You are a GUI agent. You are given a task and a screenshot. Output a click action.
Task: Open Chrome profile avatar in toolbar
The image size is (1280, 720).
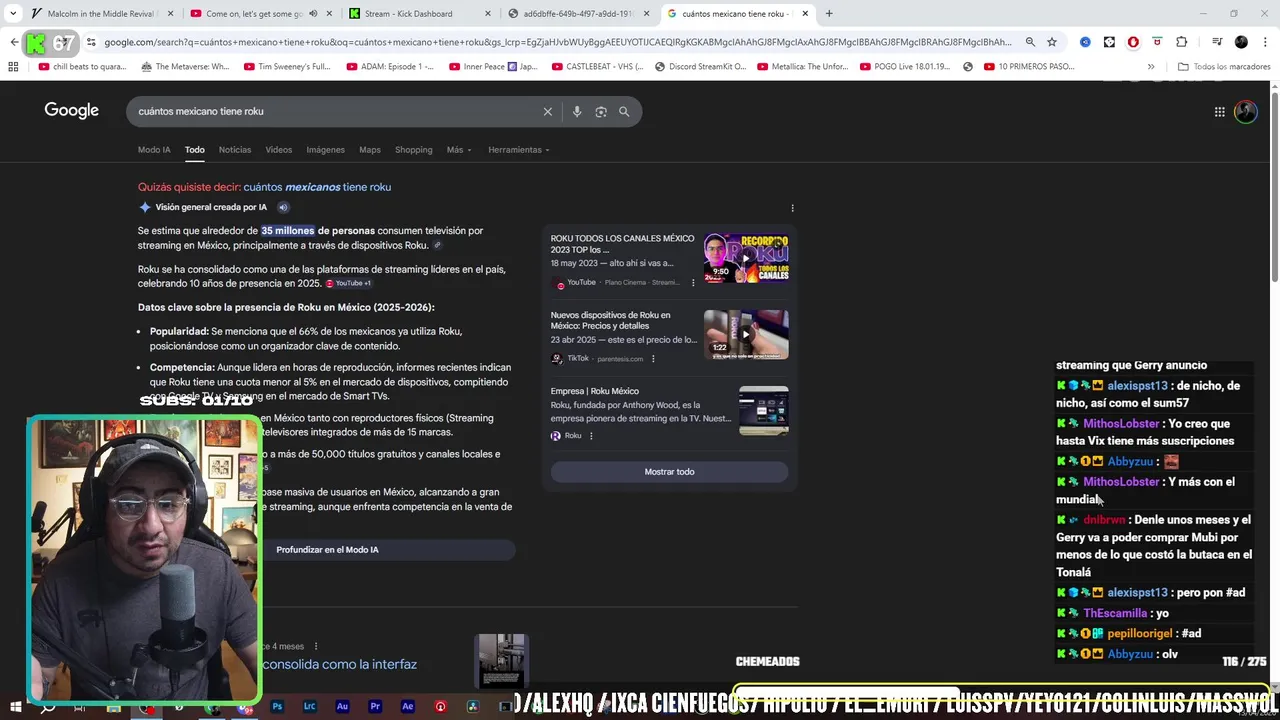[1241, 42]
